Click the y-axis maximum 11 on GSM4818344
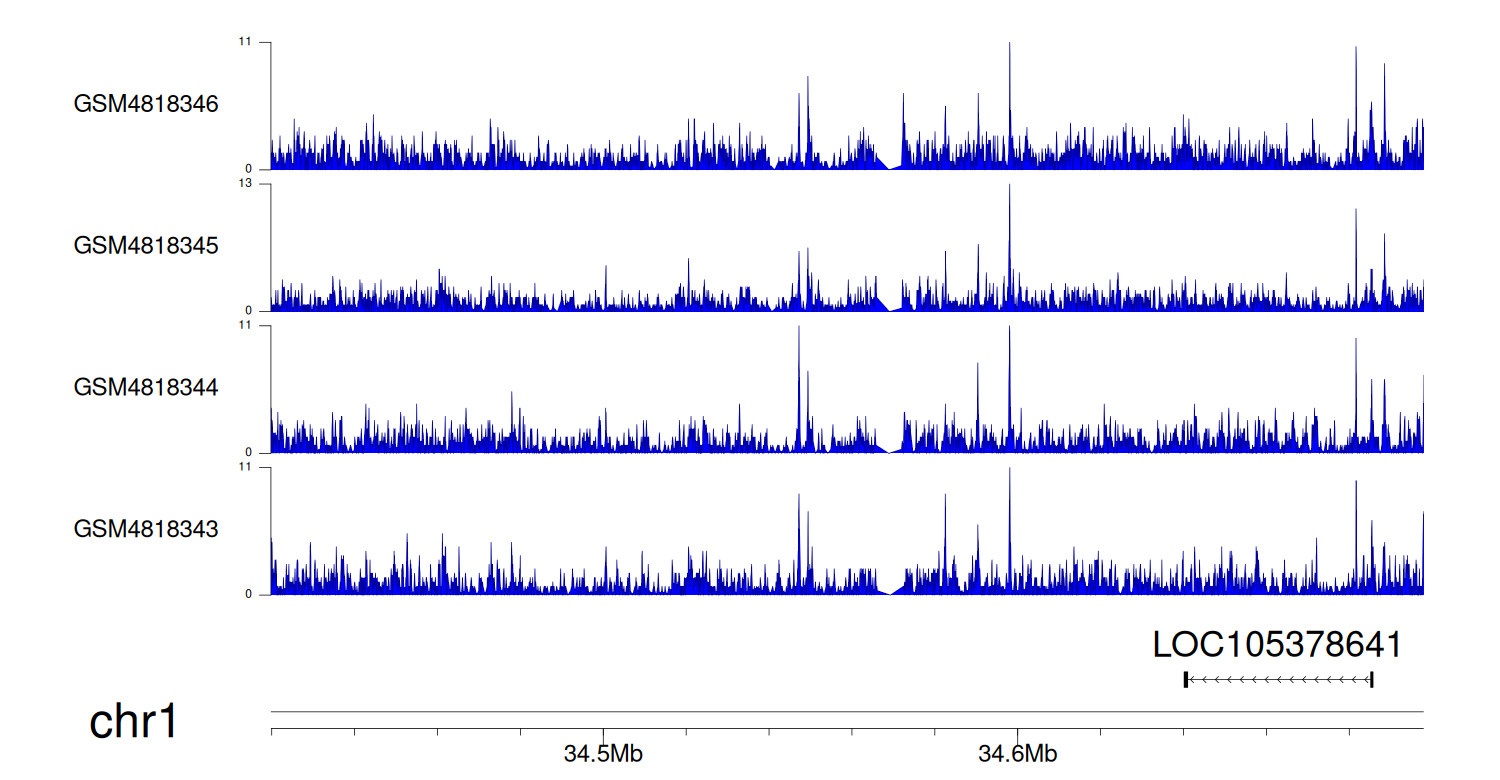This screenshot has width=1500, height=780. coord(245,326)
